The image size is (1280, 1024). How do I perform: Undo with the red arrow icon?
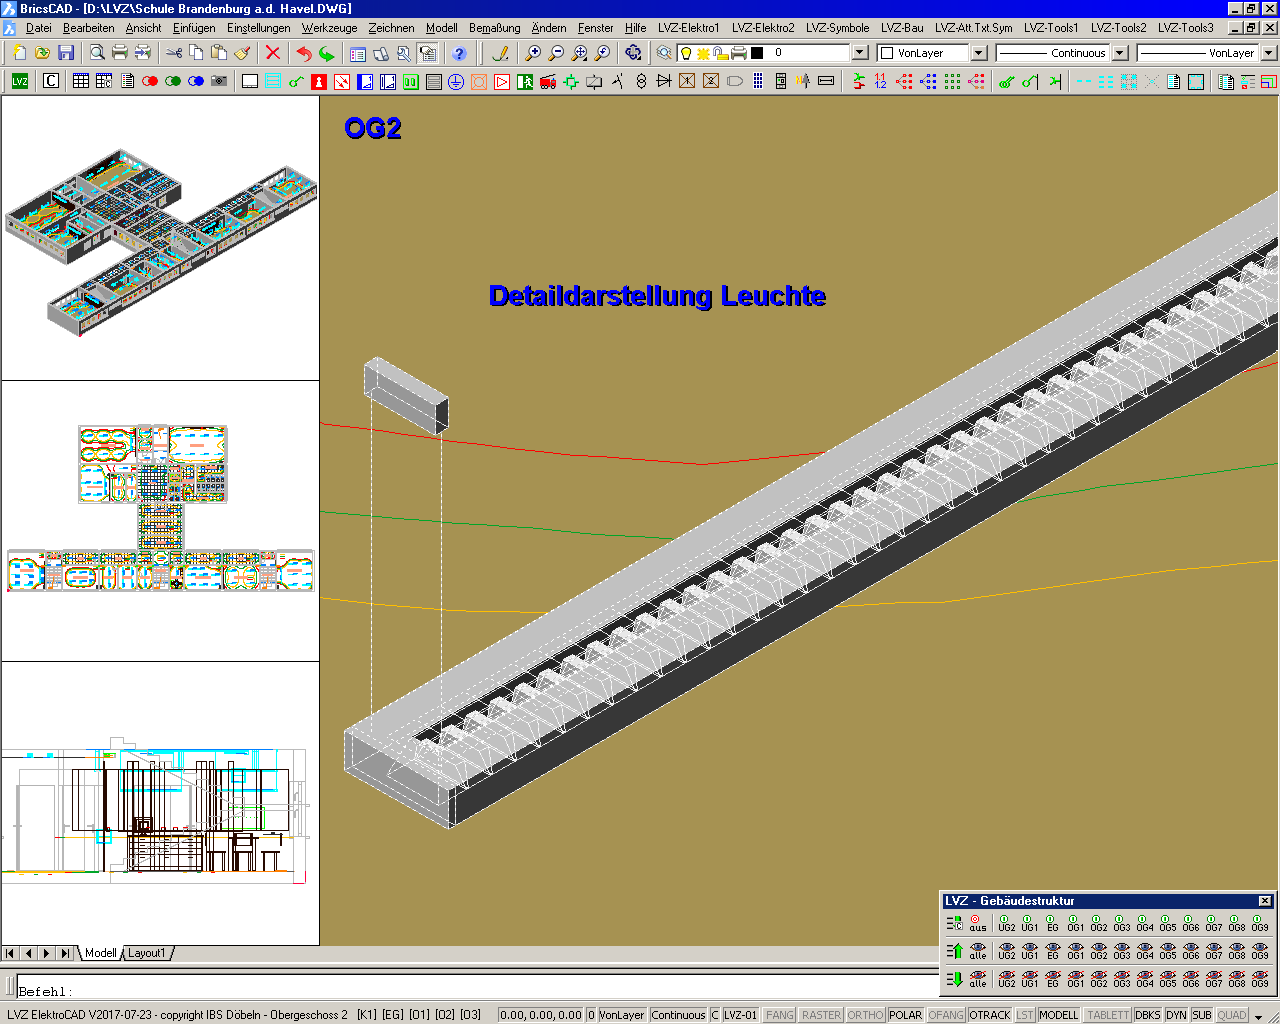[304, 53]
